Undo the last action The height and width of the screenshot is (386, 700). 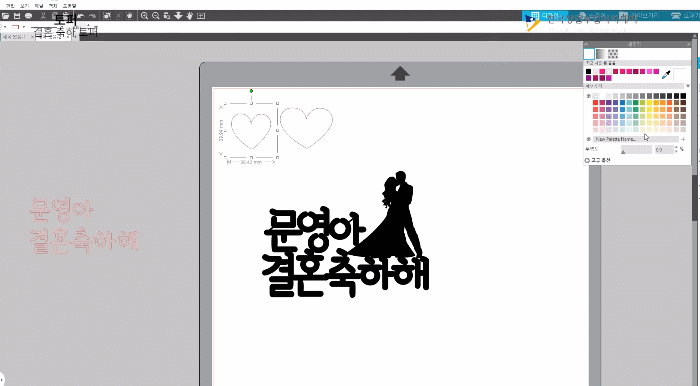[81, 16]
